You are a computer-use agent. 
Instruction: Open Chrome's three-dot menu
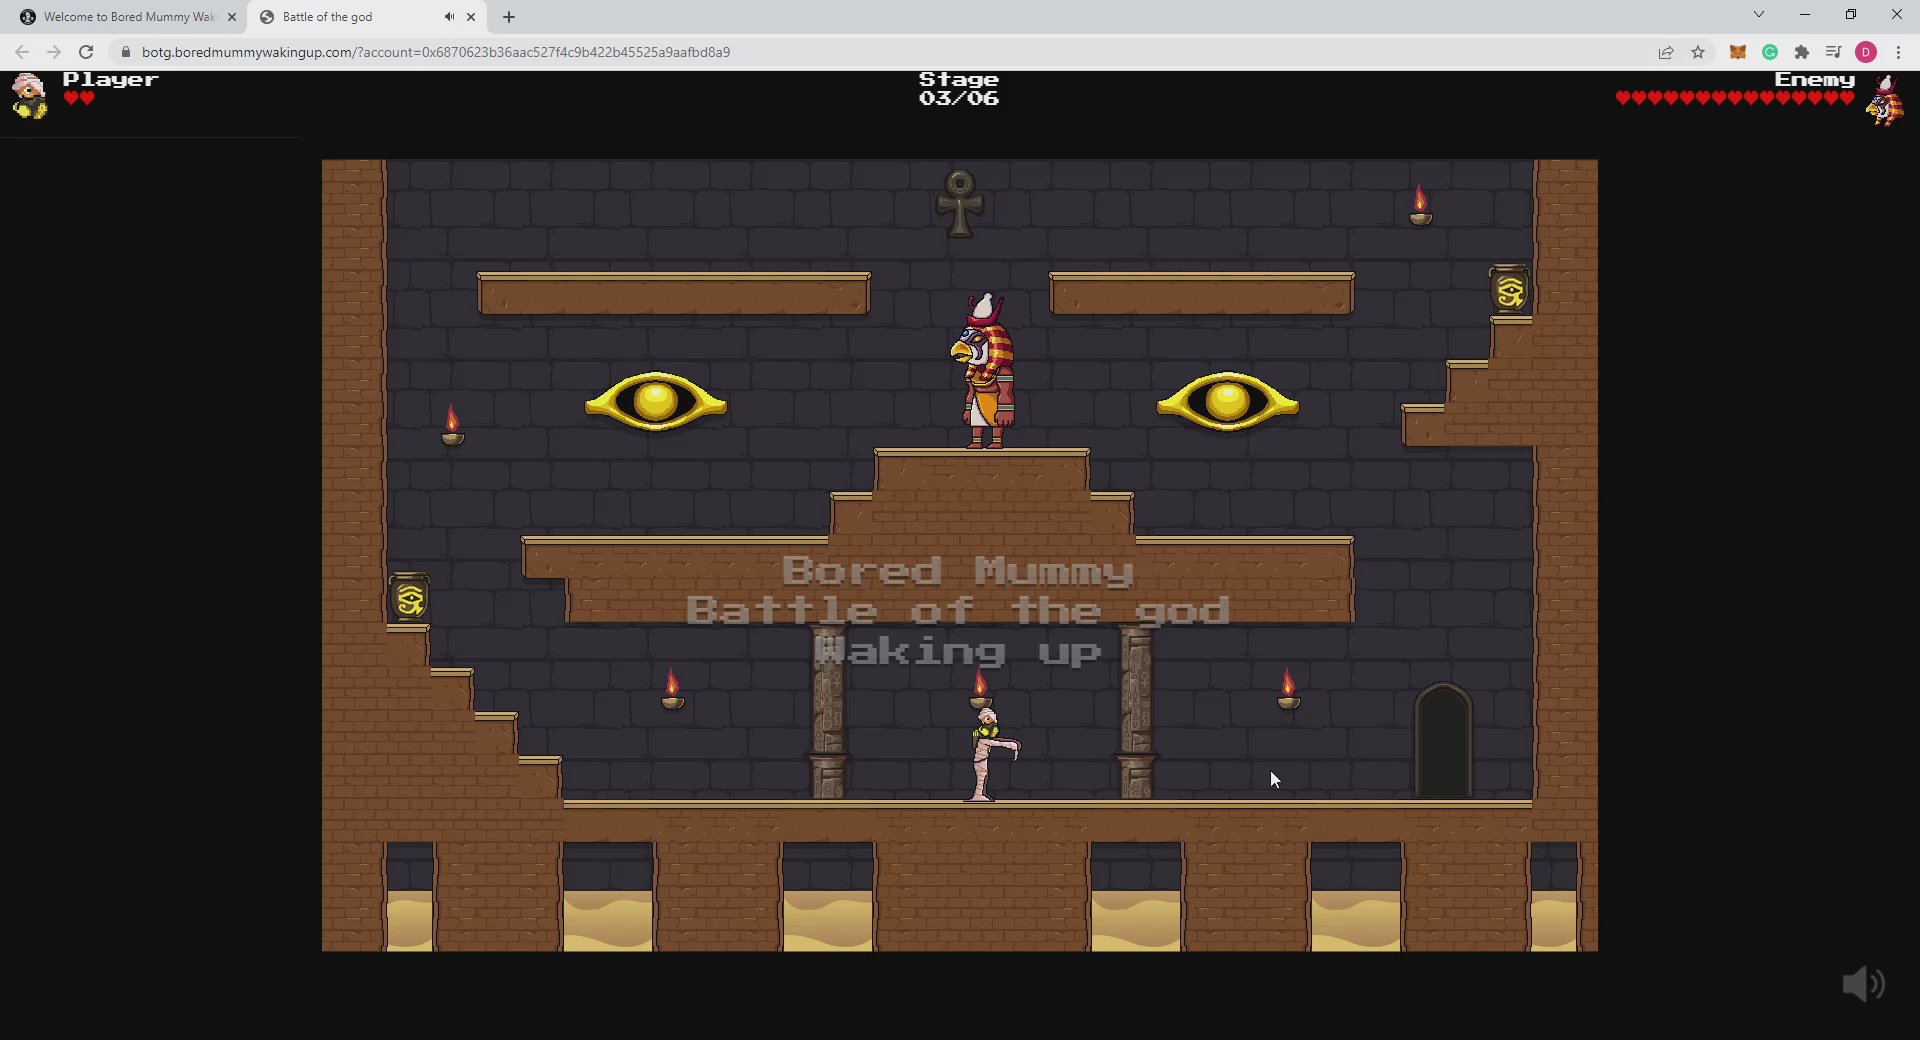[1898, 52]
